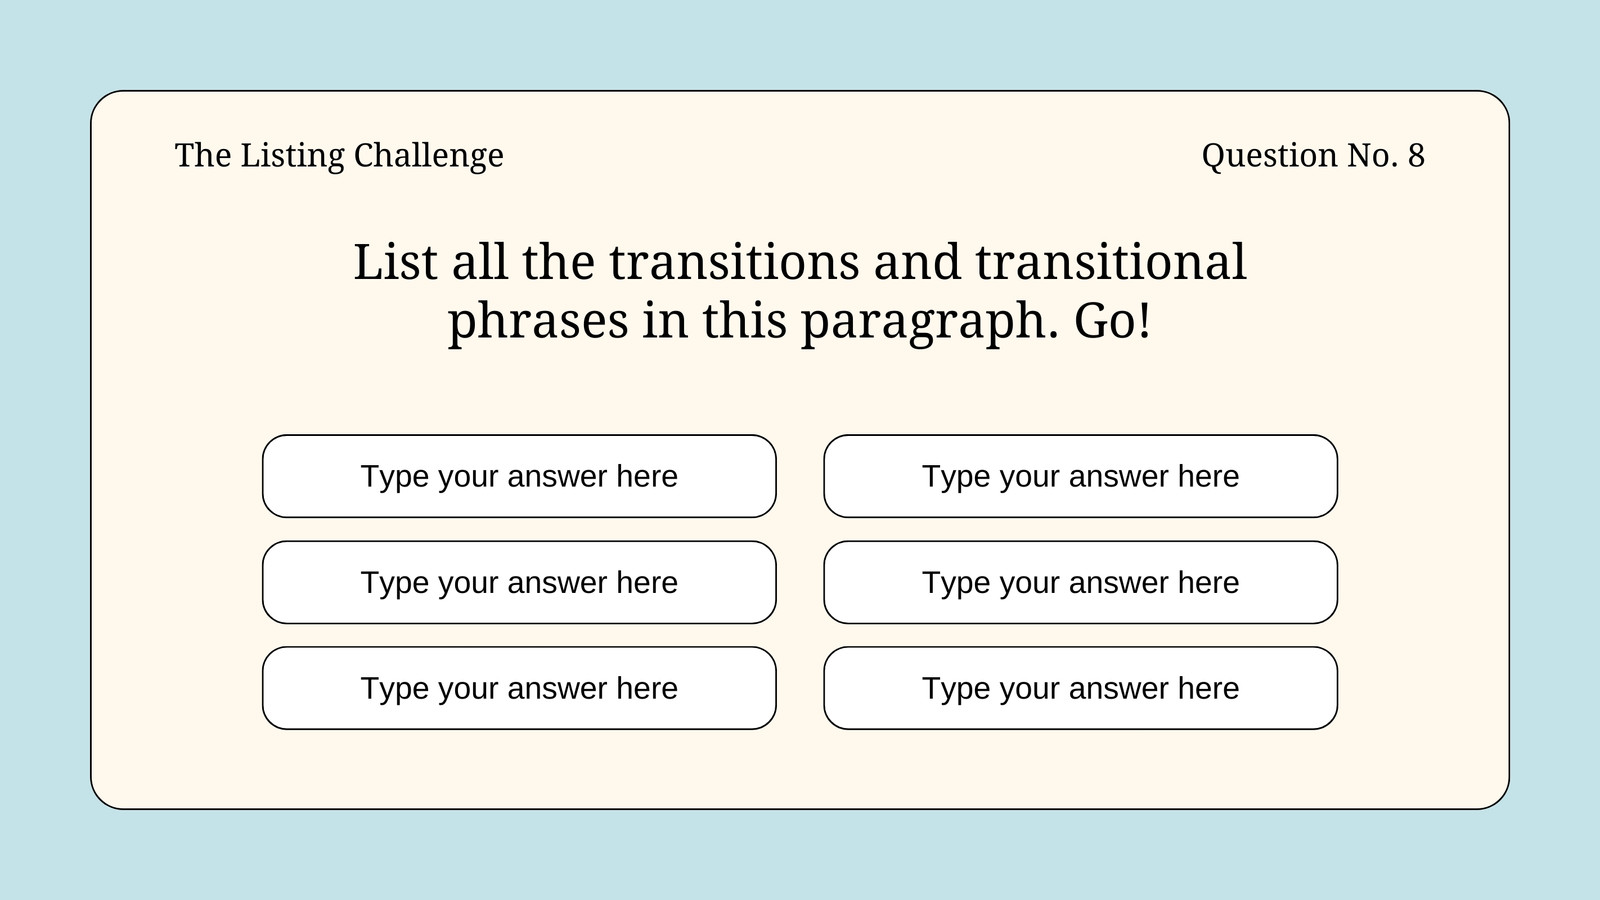Select the middle answer box in right column
Screen dimensions: 1600x900
pos(1080,582)
